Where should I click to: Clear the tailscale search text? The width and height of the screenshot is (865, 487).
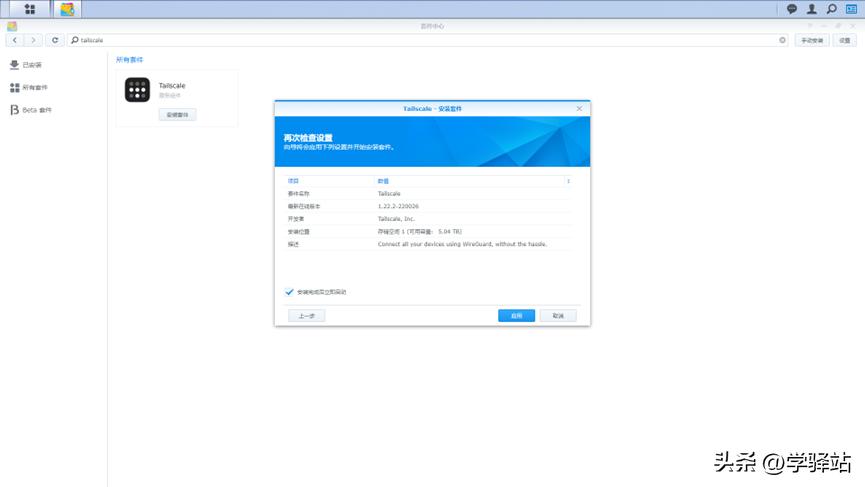click(x=782, y=40)
